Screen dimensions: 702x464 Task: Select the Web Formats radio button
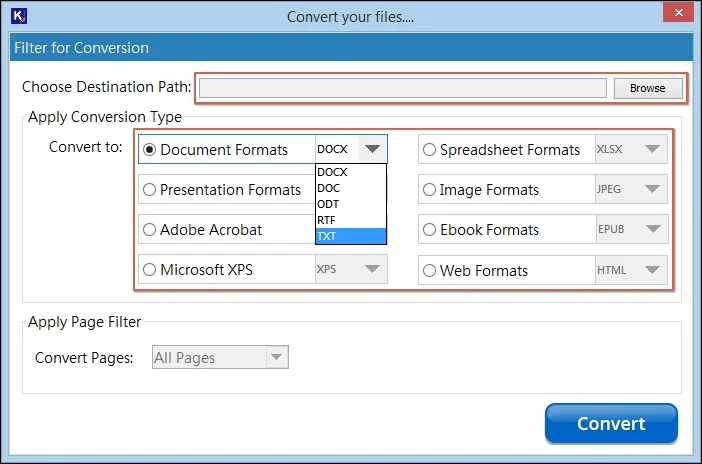(429, 271)
